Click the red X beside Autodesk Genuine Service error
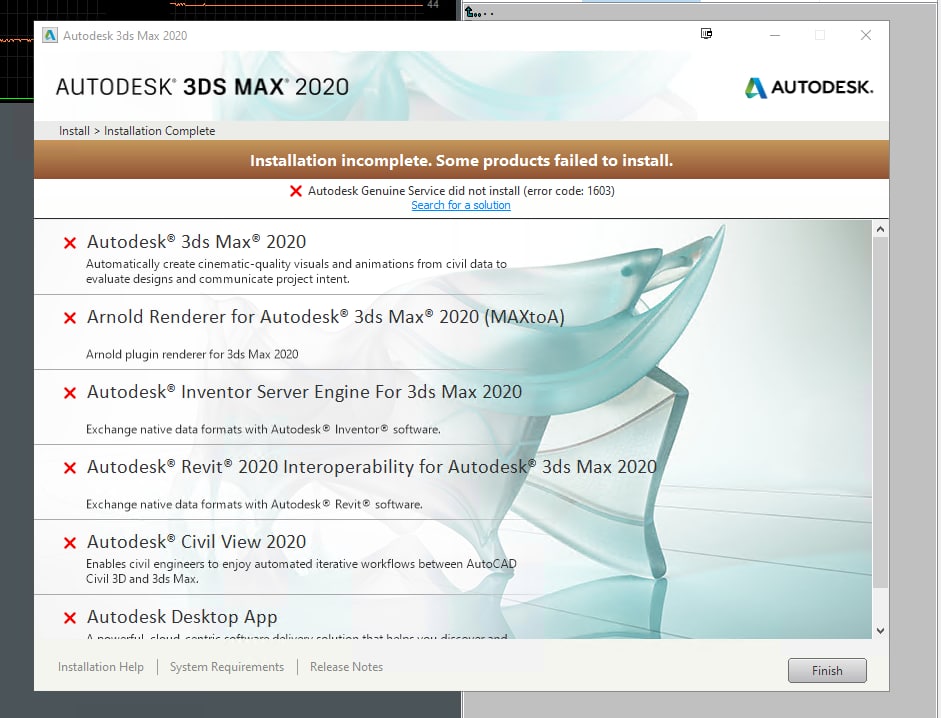 [x=296, y=191]
